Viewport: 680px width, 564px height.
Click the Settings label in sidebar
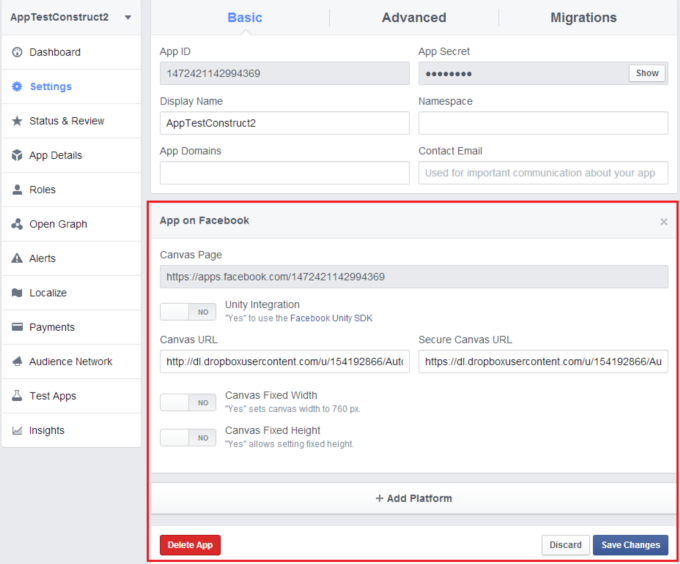coord(51,87)
